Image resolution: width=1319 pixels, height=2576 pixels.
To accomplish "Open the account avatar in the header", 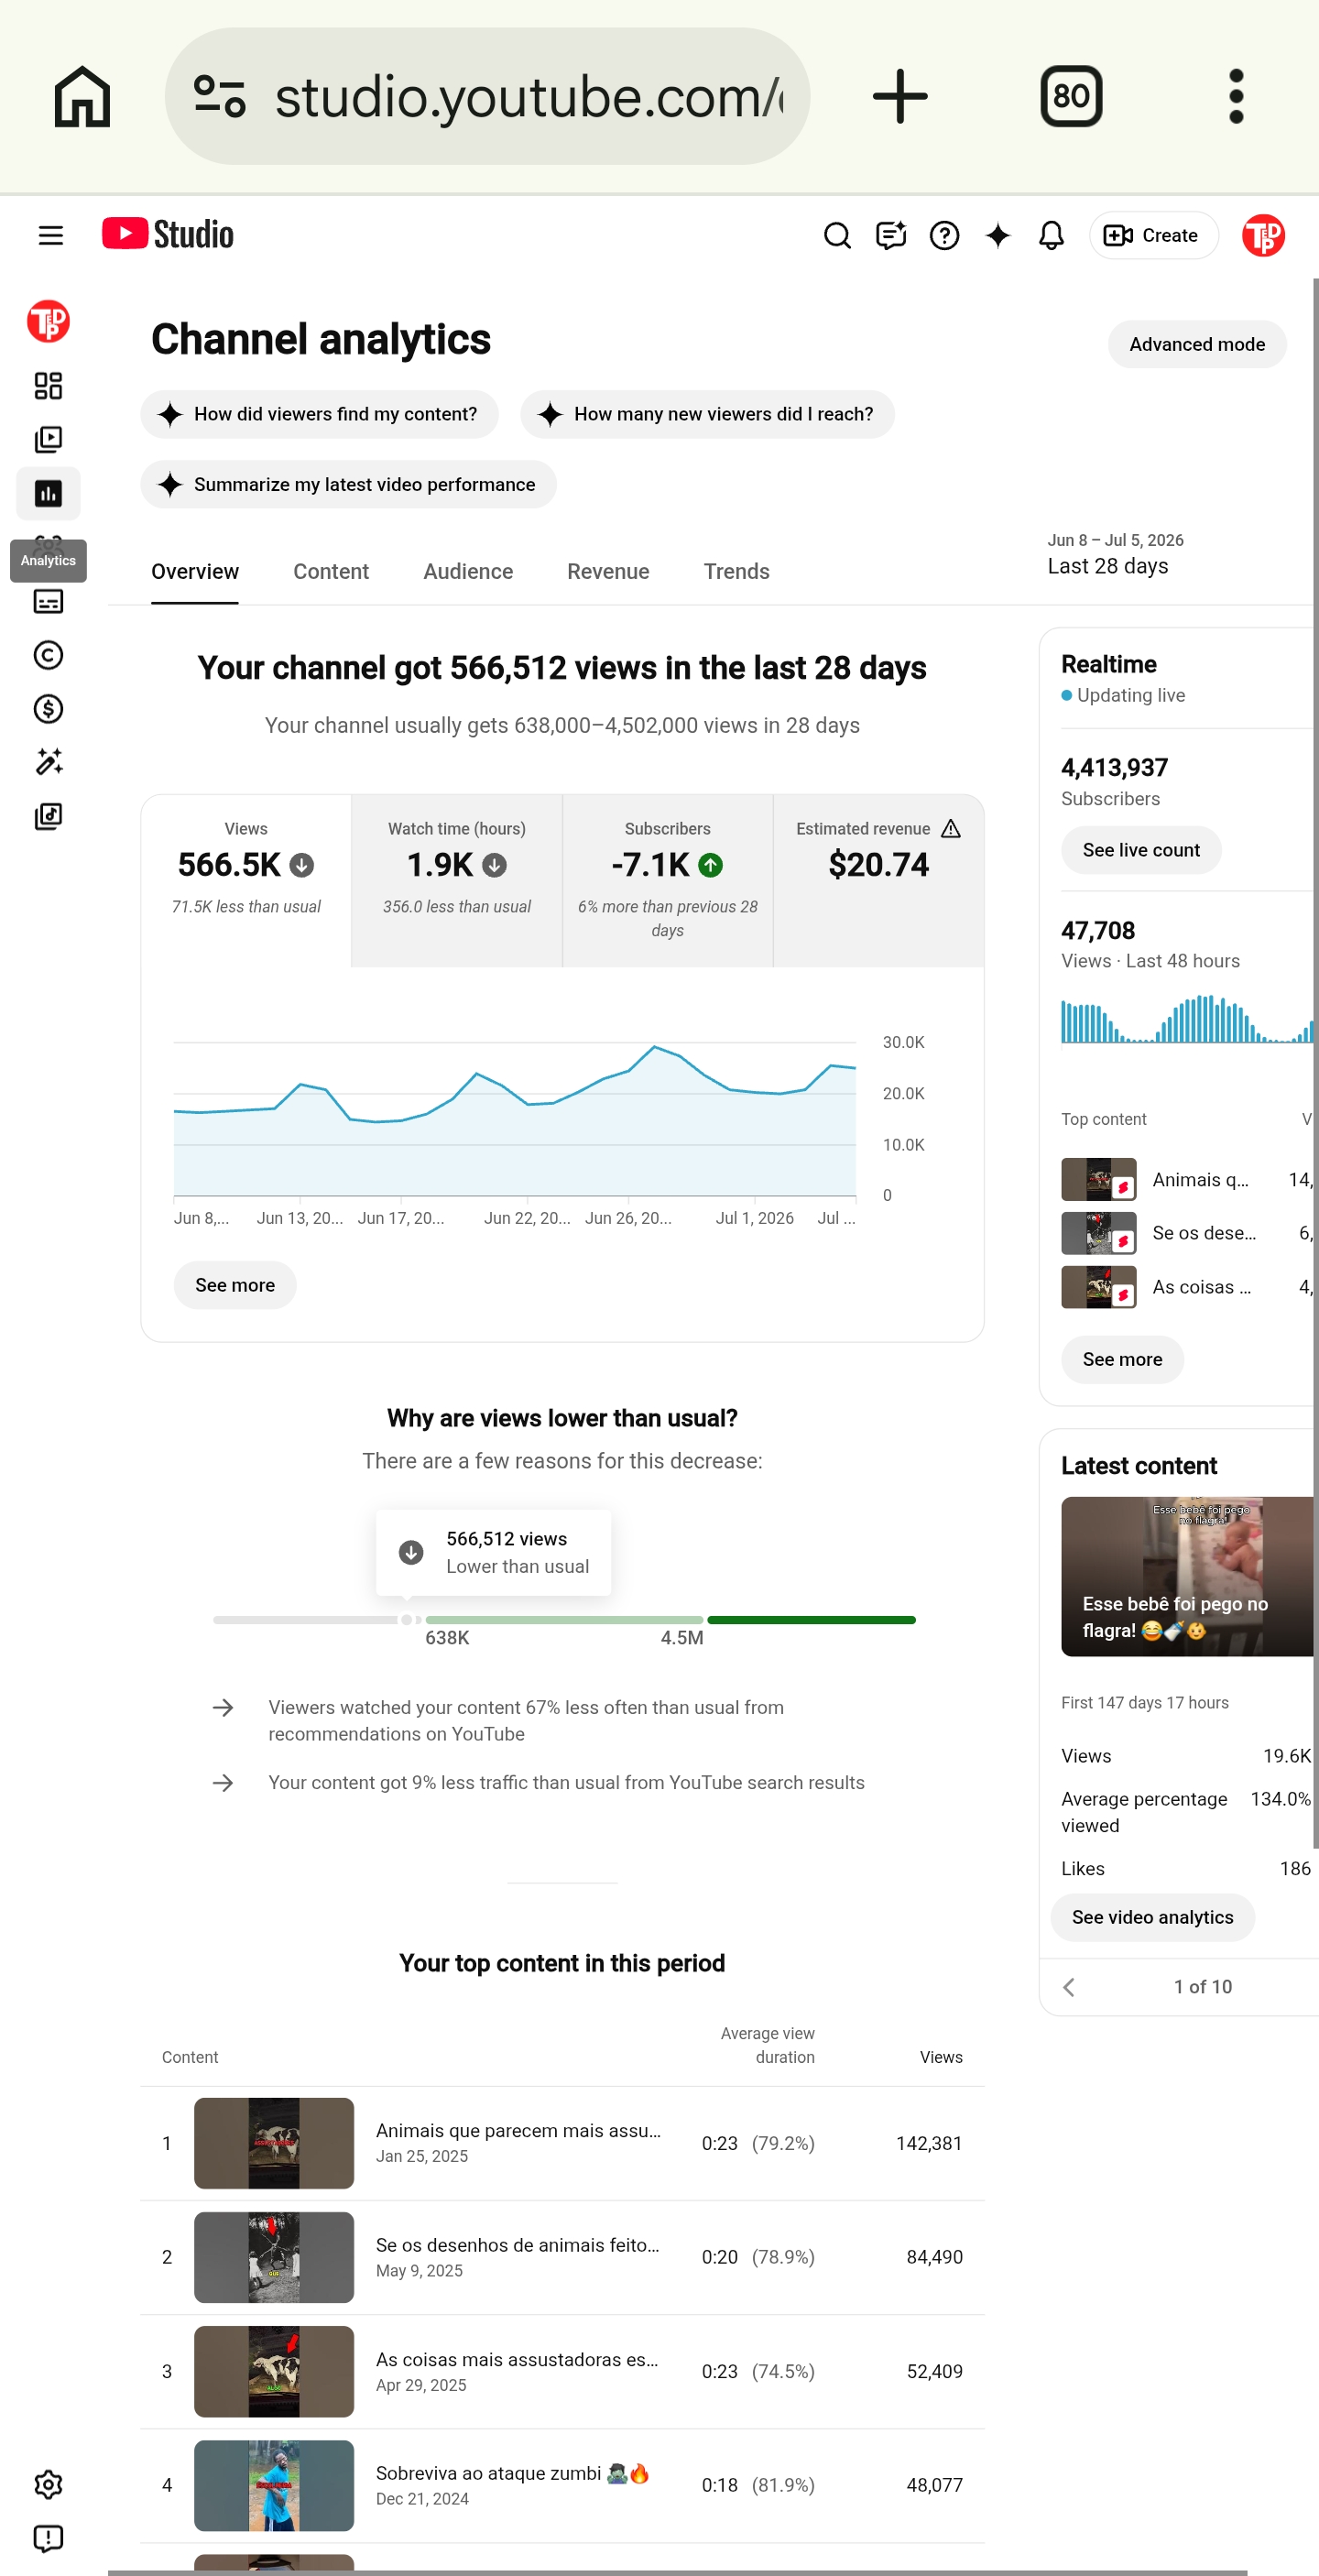I will [x=1263, y=236].
